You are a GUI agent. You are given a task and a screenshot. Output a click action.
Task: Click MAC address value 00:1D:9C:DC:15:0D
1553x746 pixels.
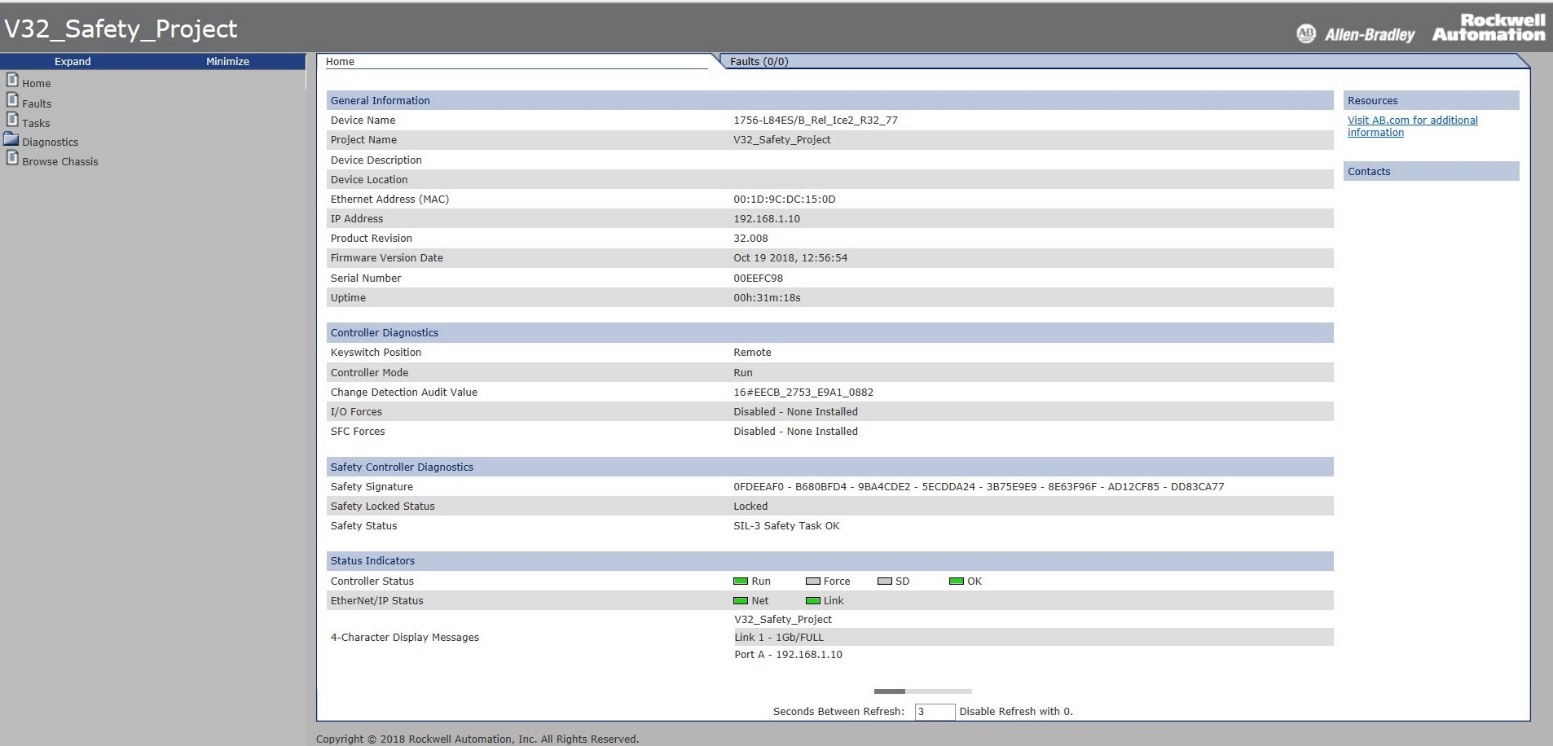coord(784,199)
